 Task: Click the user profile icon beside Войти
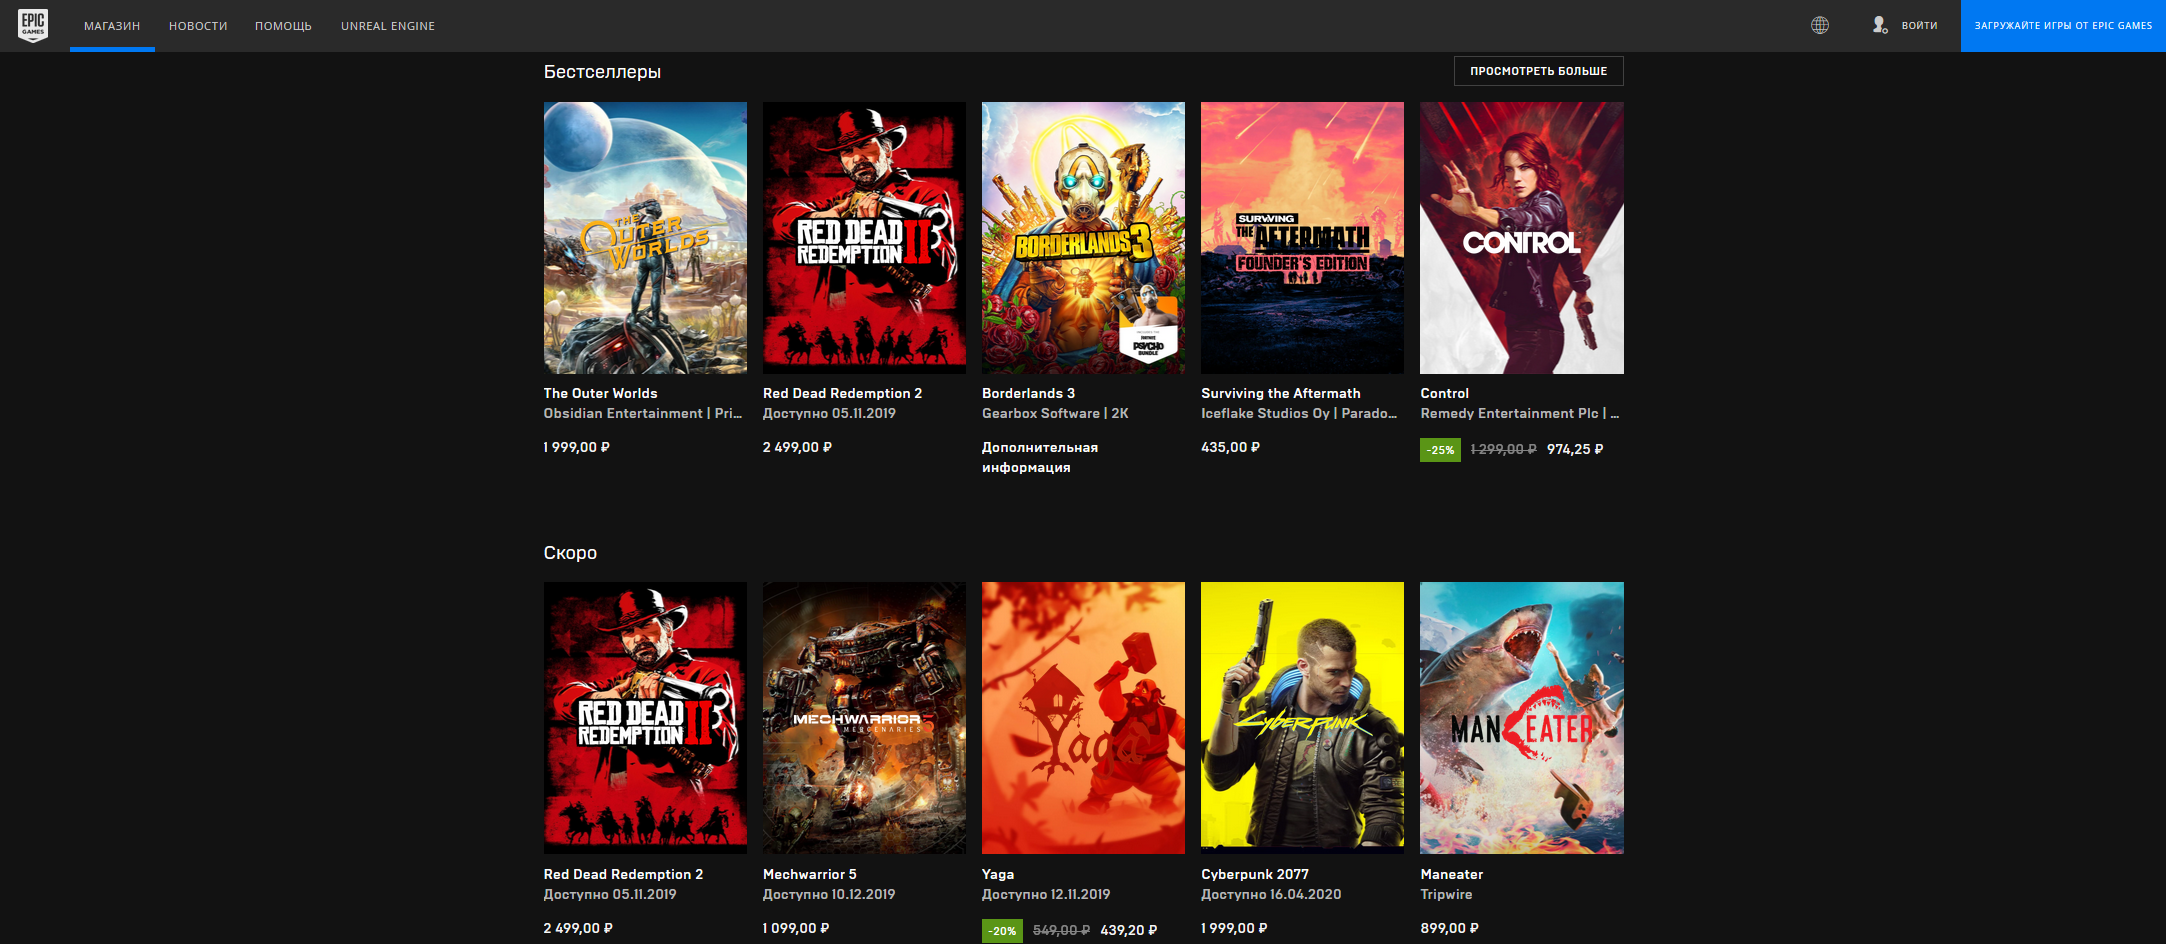(1880, 25)
